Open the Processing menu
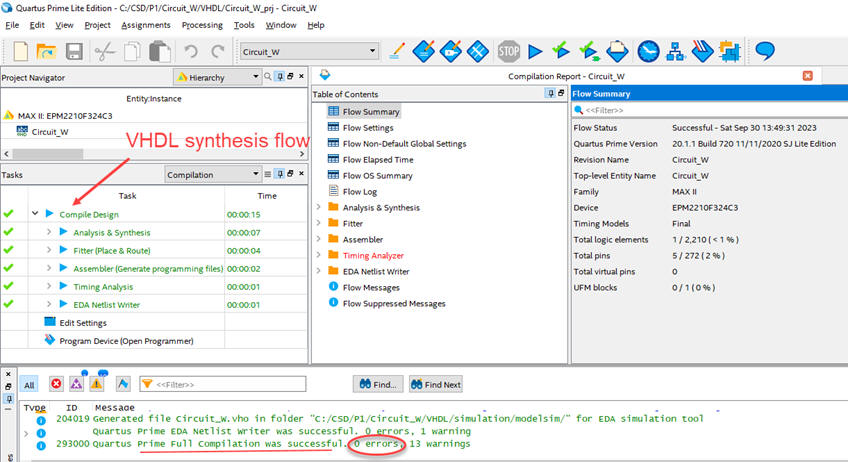The image size is (848, 462). [x=202, y=25]
